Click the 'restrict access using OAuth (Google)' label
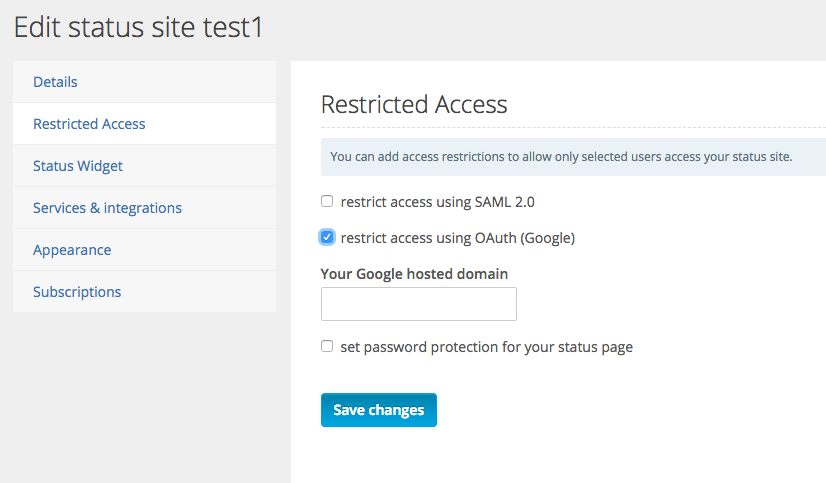The width and height of the screenshot is (826, 483). [x=458, y=238]
